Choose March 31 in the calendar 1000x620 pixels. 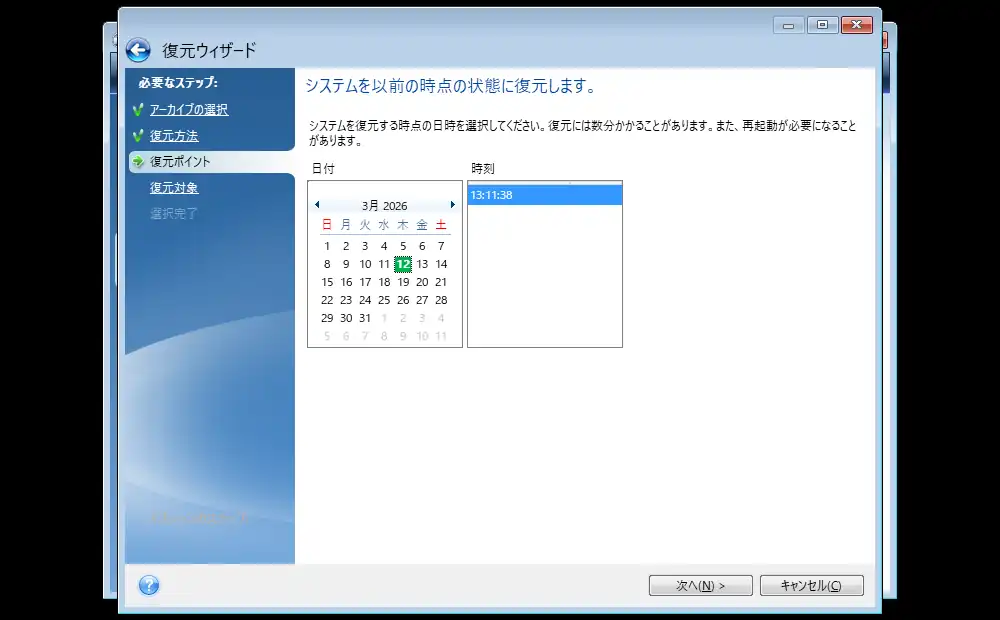(365, 318)
